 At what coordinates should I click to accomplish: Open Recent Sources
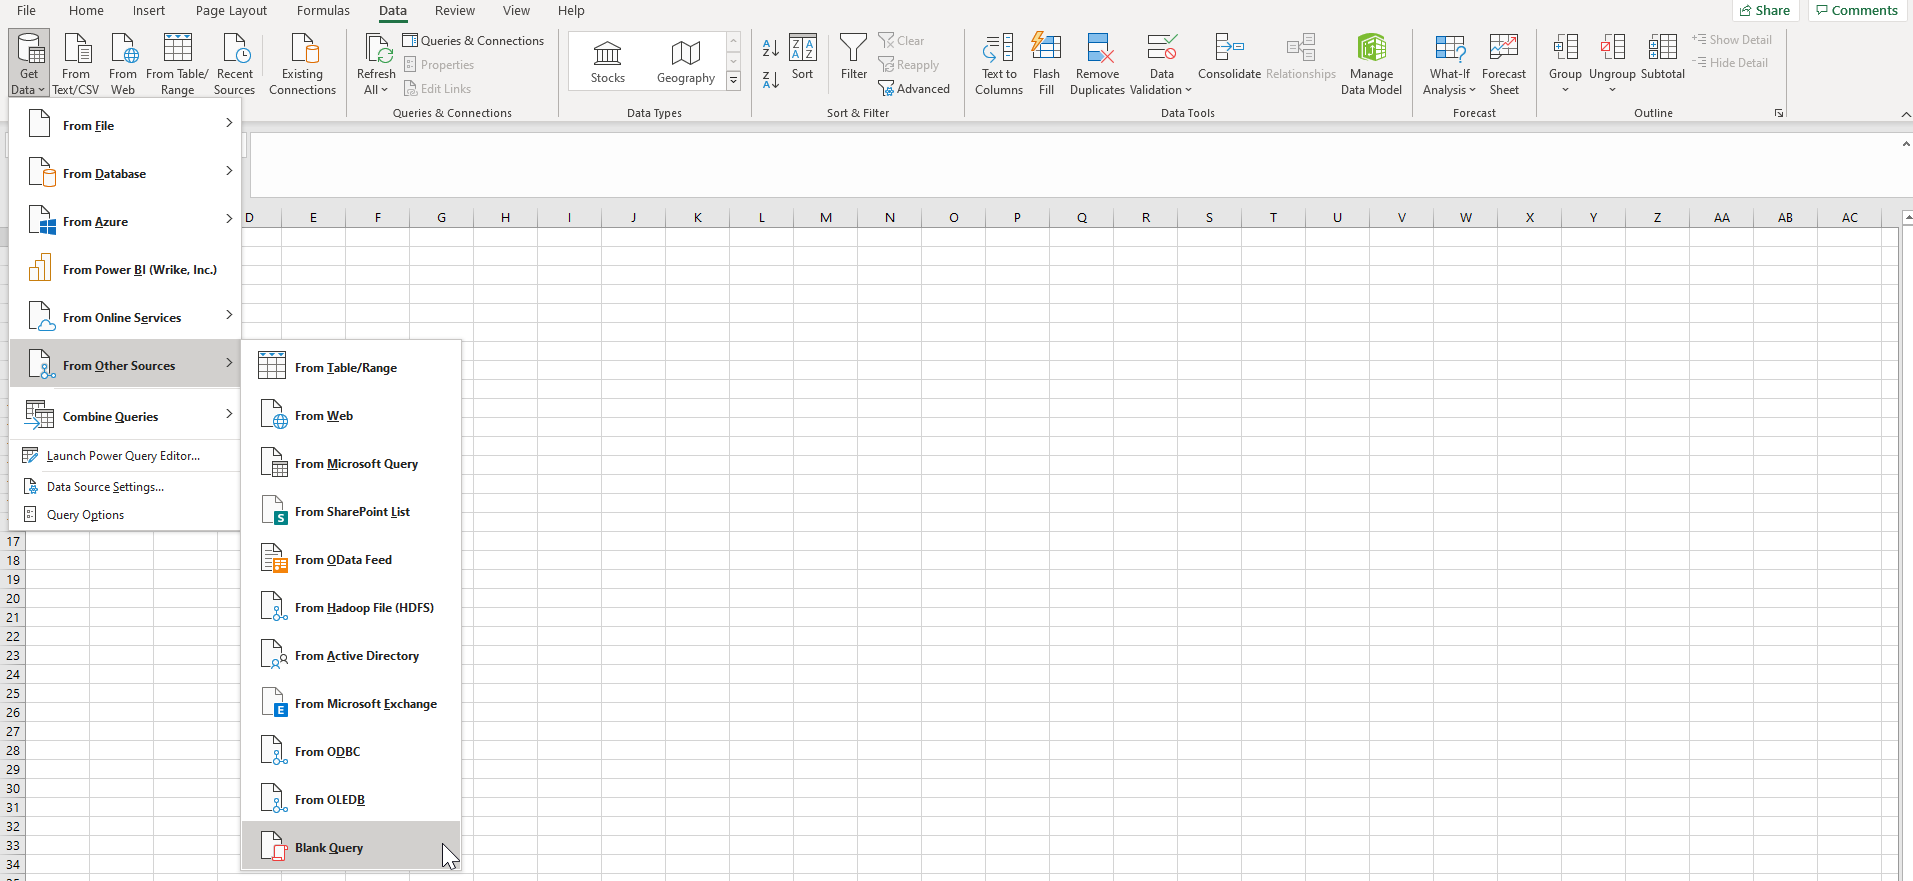pos(235,64)
